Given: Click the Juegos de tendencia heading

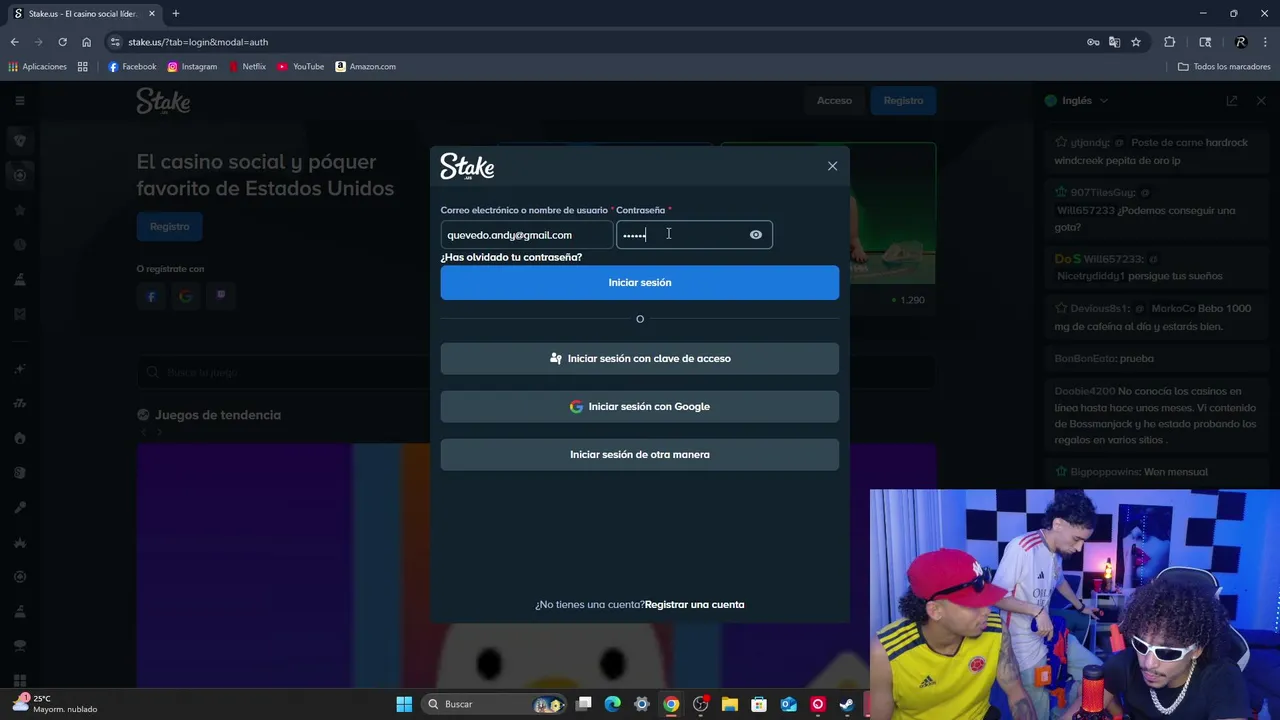Looking at the screenshot, I should (218, 415).
